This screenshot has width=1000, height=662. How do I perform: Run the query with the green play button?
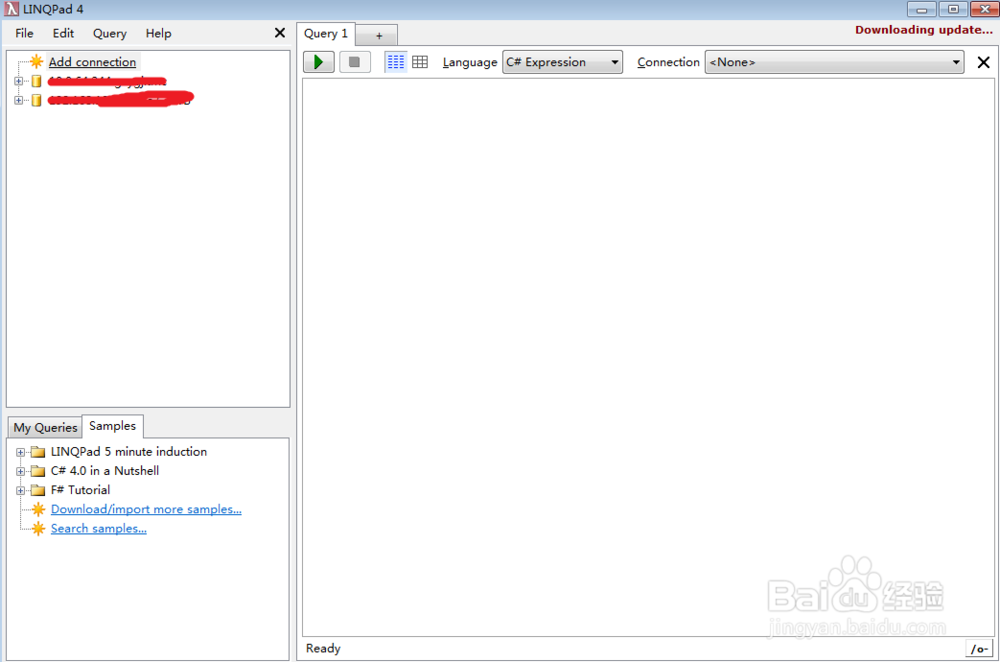pos(318,62)
